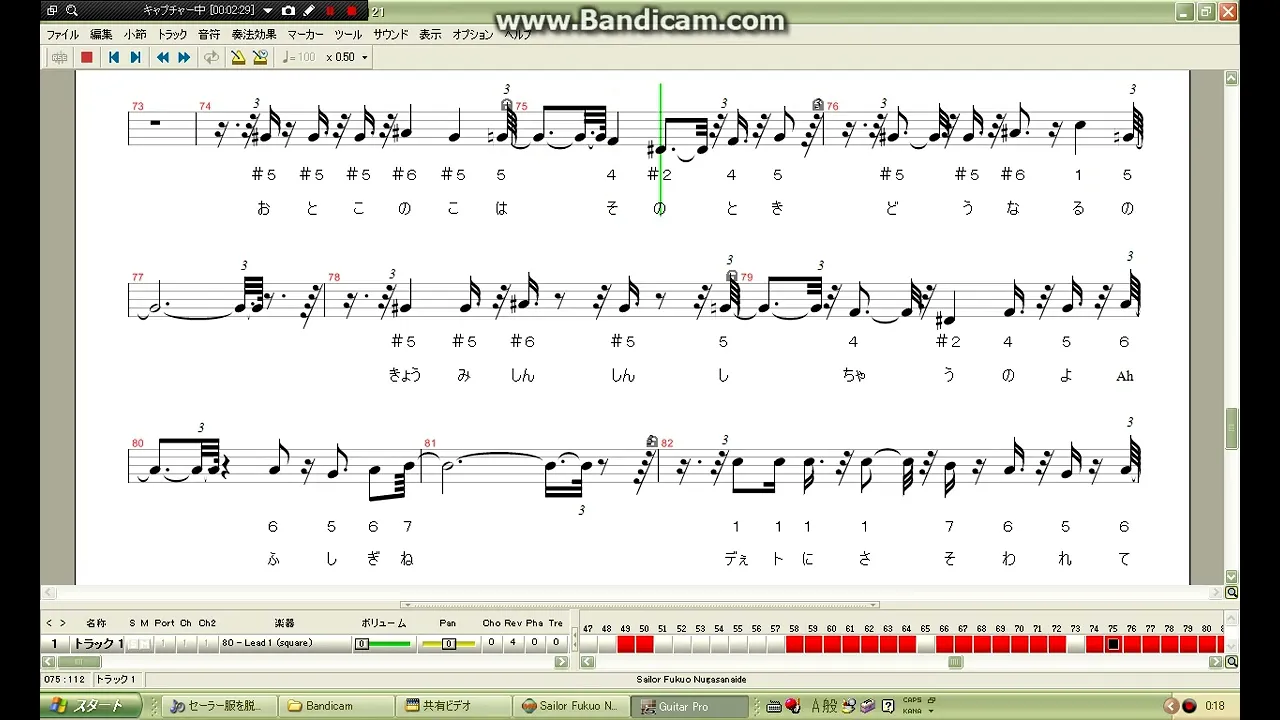Image resolution: width=1280 pixels, height=720 pixels.
Task: Toggle the metronome count-in icon
Action: pyautogui.click(x=260, y=58)
